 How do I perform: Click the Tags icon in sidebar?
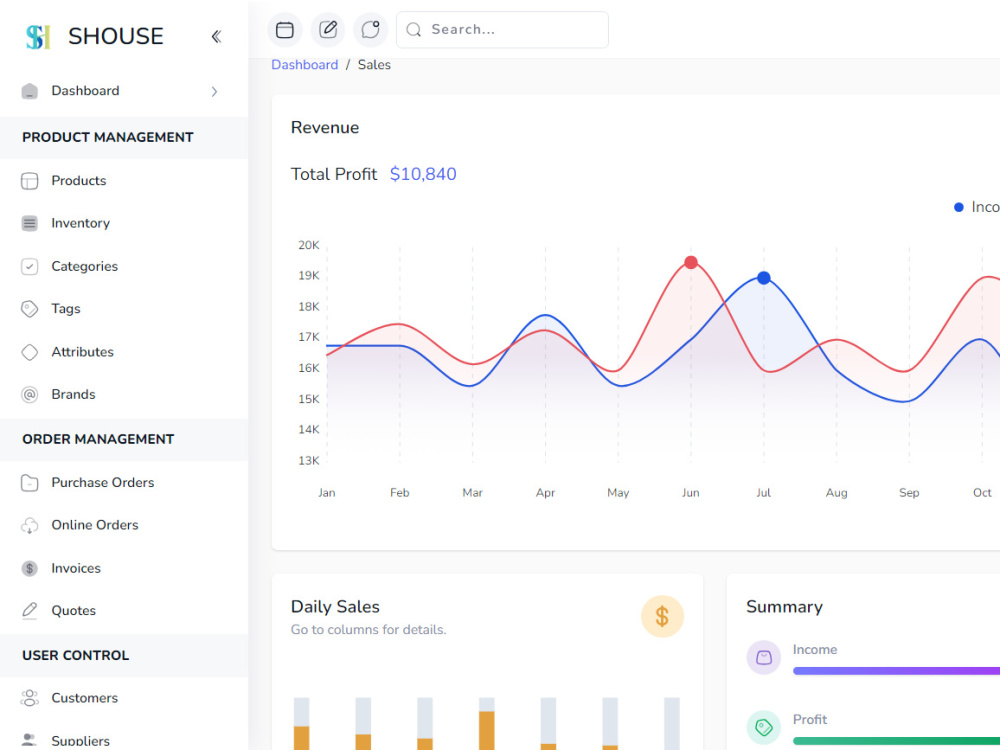click(x=29, y=309)
